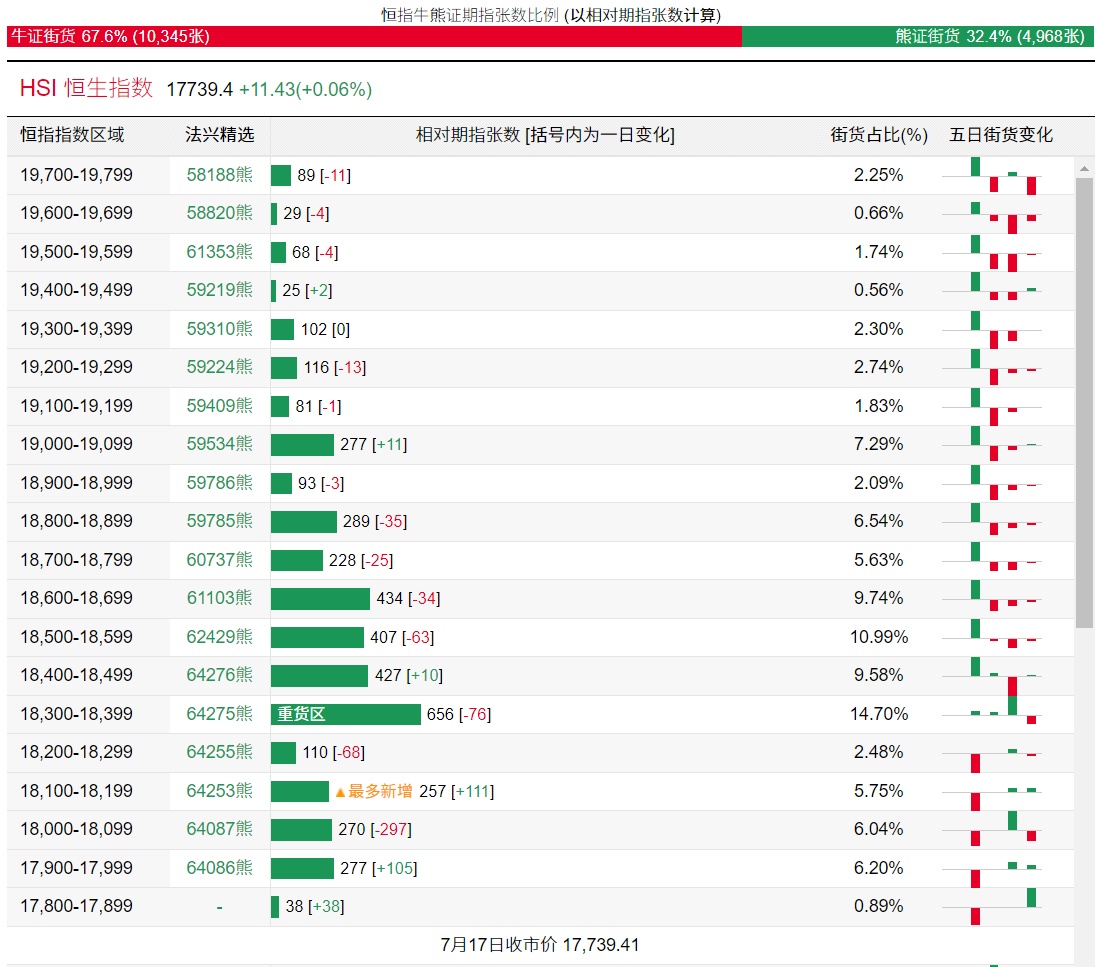Click the 重货区 bar for 18,300-18,399
The height and width of the screenshot is (967, 1102).
pyautogui.click(x=345, y=714)
